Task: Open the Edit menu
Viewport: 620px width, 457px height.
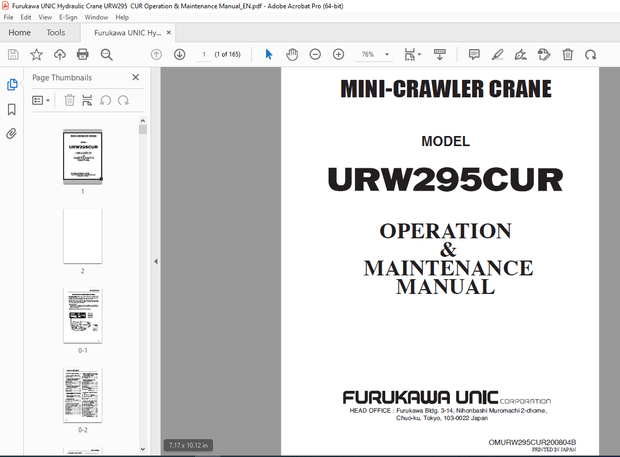Action: [x=26, y=17]
